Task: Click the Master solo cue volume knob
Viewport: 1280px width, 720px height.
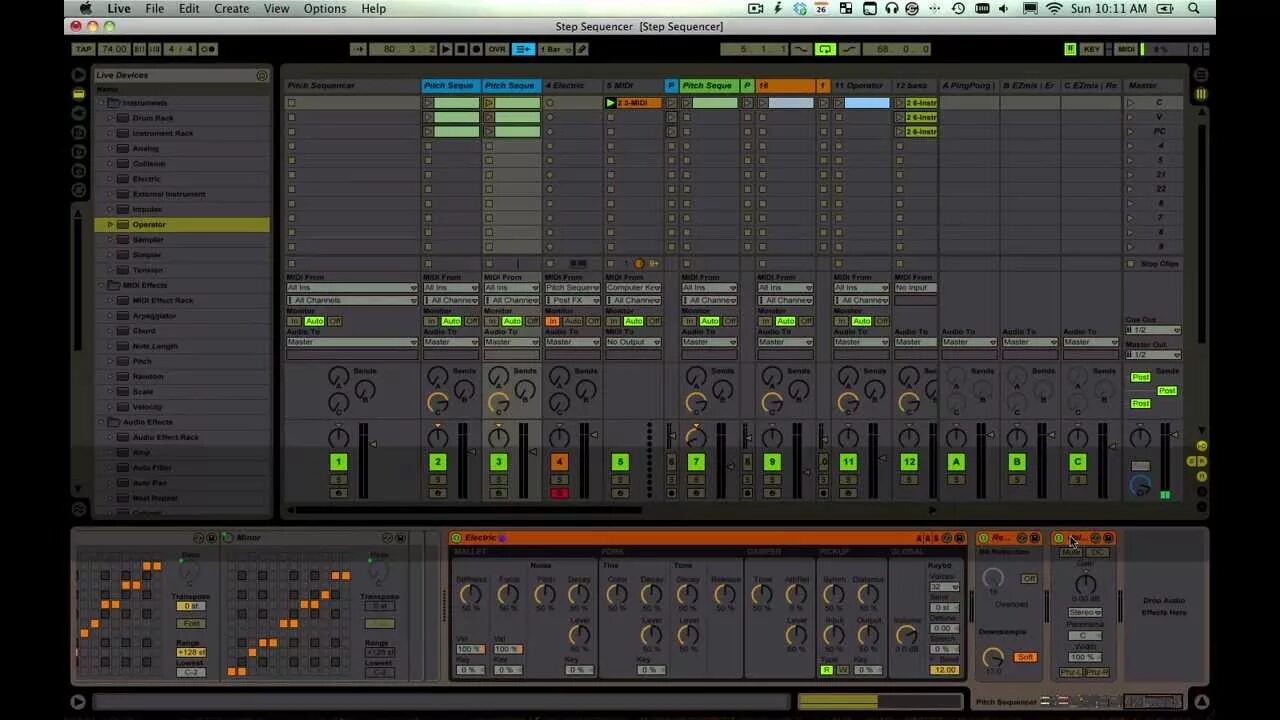Action: (1140, 486)
